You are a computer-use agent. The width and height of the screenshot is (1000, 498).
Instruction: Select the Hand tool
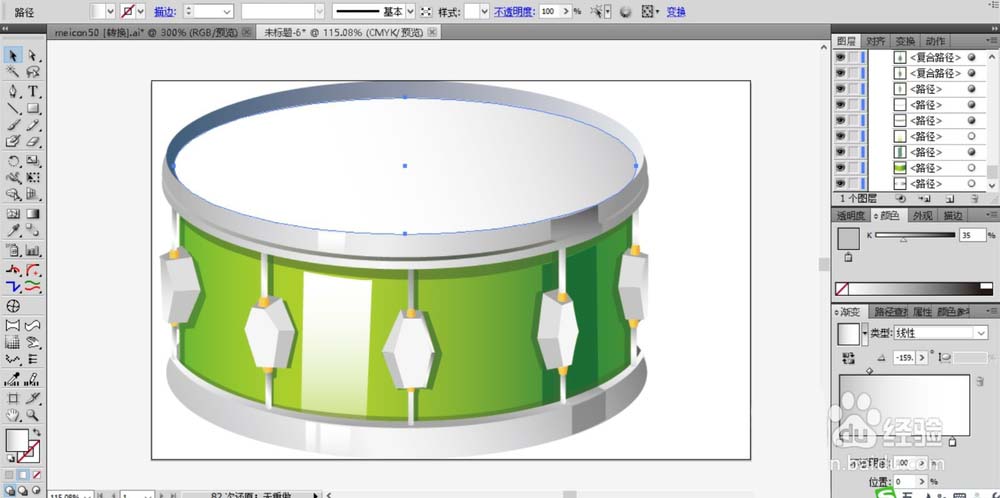(x=13, y=415)
